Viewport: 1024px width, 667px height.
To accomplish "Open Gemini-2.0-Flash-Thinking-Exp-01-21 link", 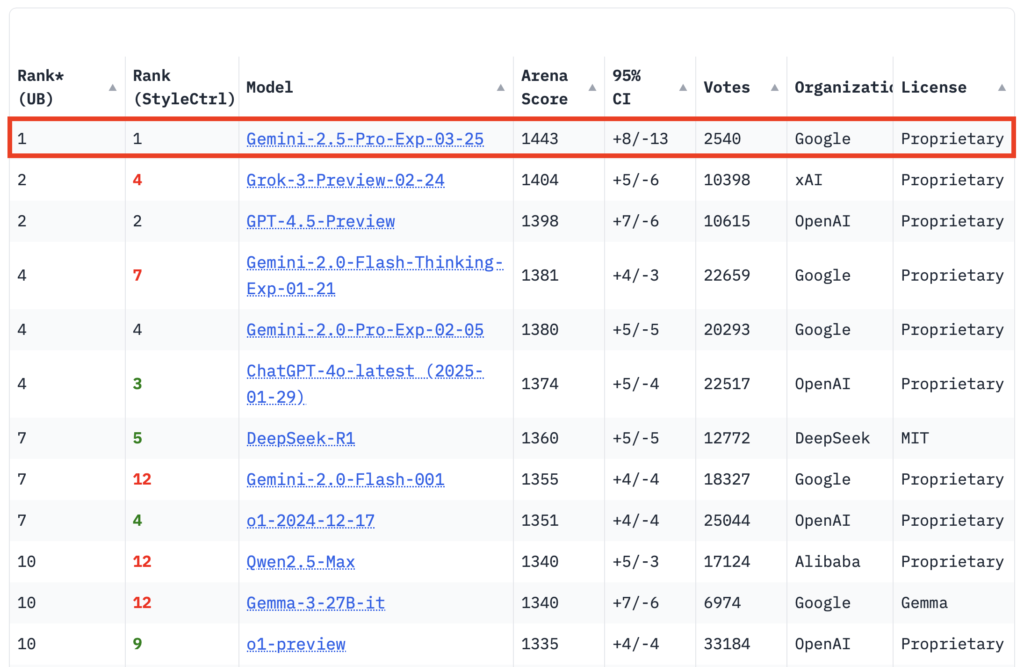I will click(x=375, y=275).
